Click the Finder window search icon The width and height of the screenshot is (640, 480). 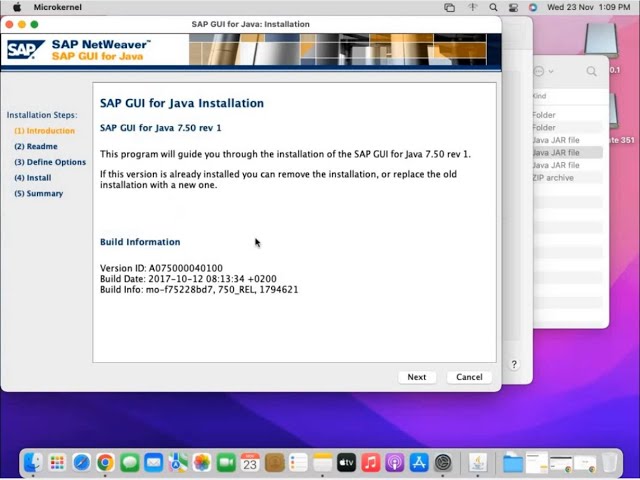591,71
